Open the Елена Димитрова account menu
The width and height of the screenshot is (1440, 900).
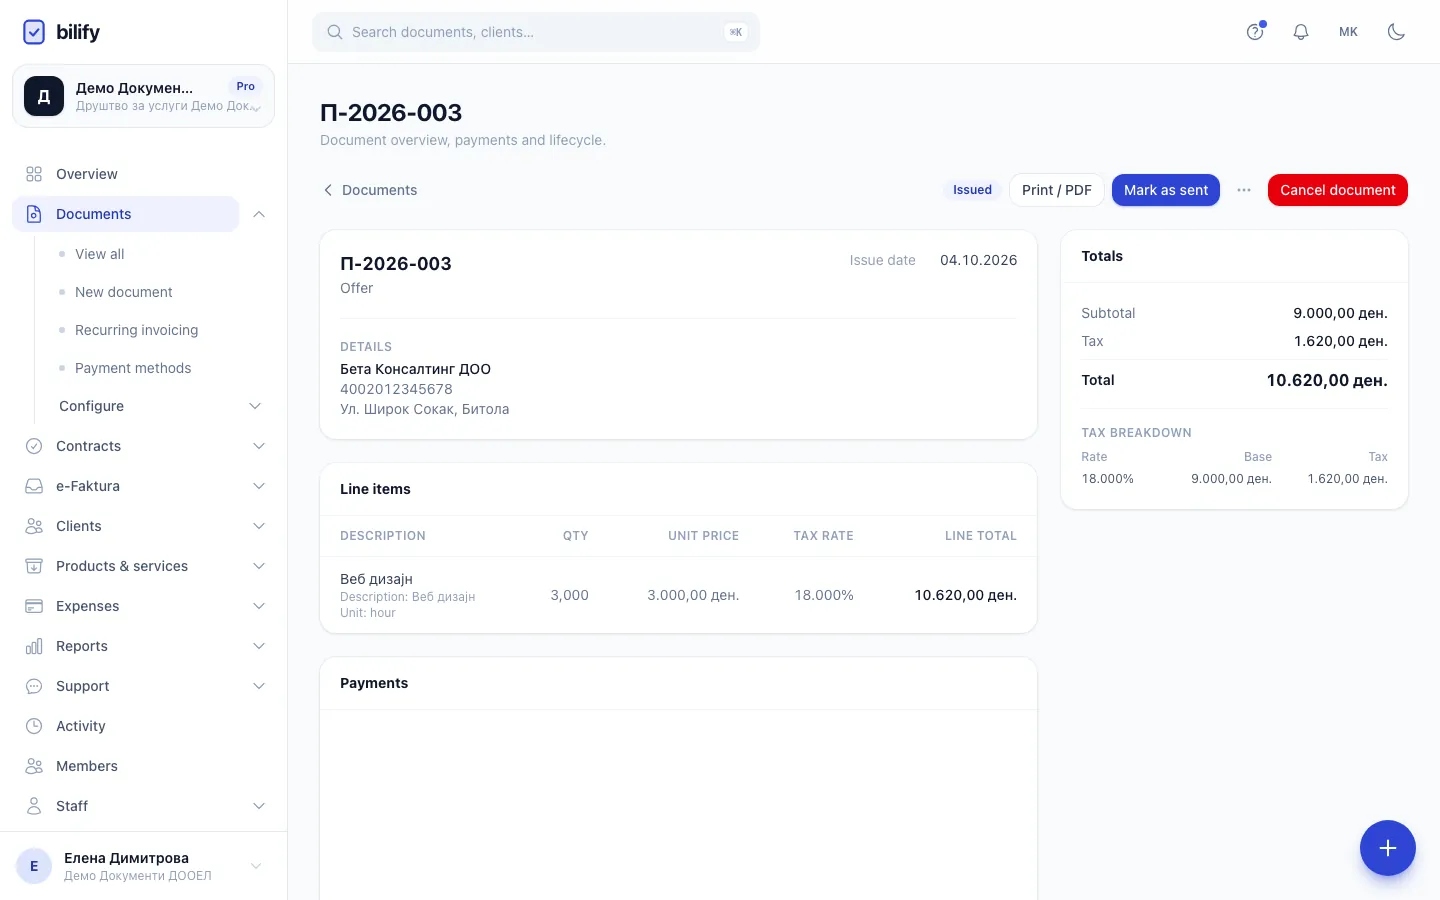point(143,866)
